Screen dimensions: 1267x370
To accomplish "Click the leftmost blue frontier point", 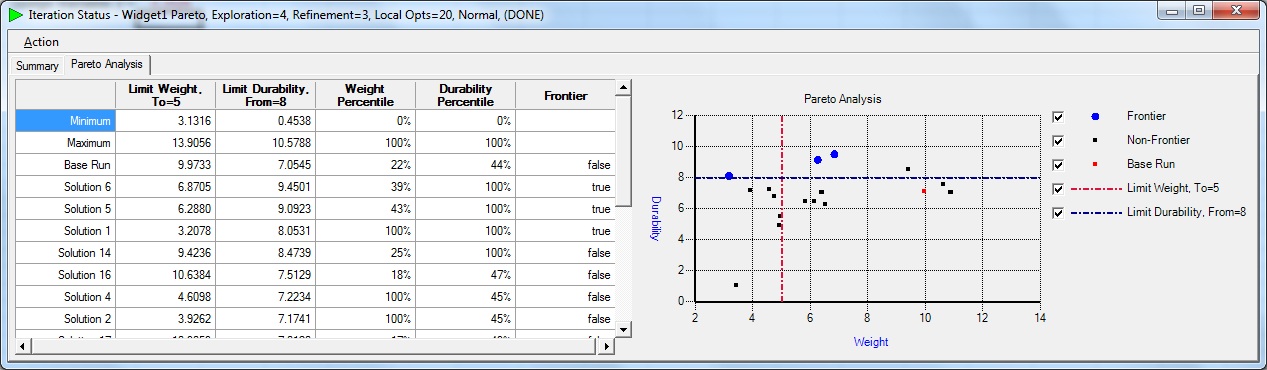I will pyautogui.click(x=729, y=176).
